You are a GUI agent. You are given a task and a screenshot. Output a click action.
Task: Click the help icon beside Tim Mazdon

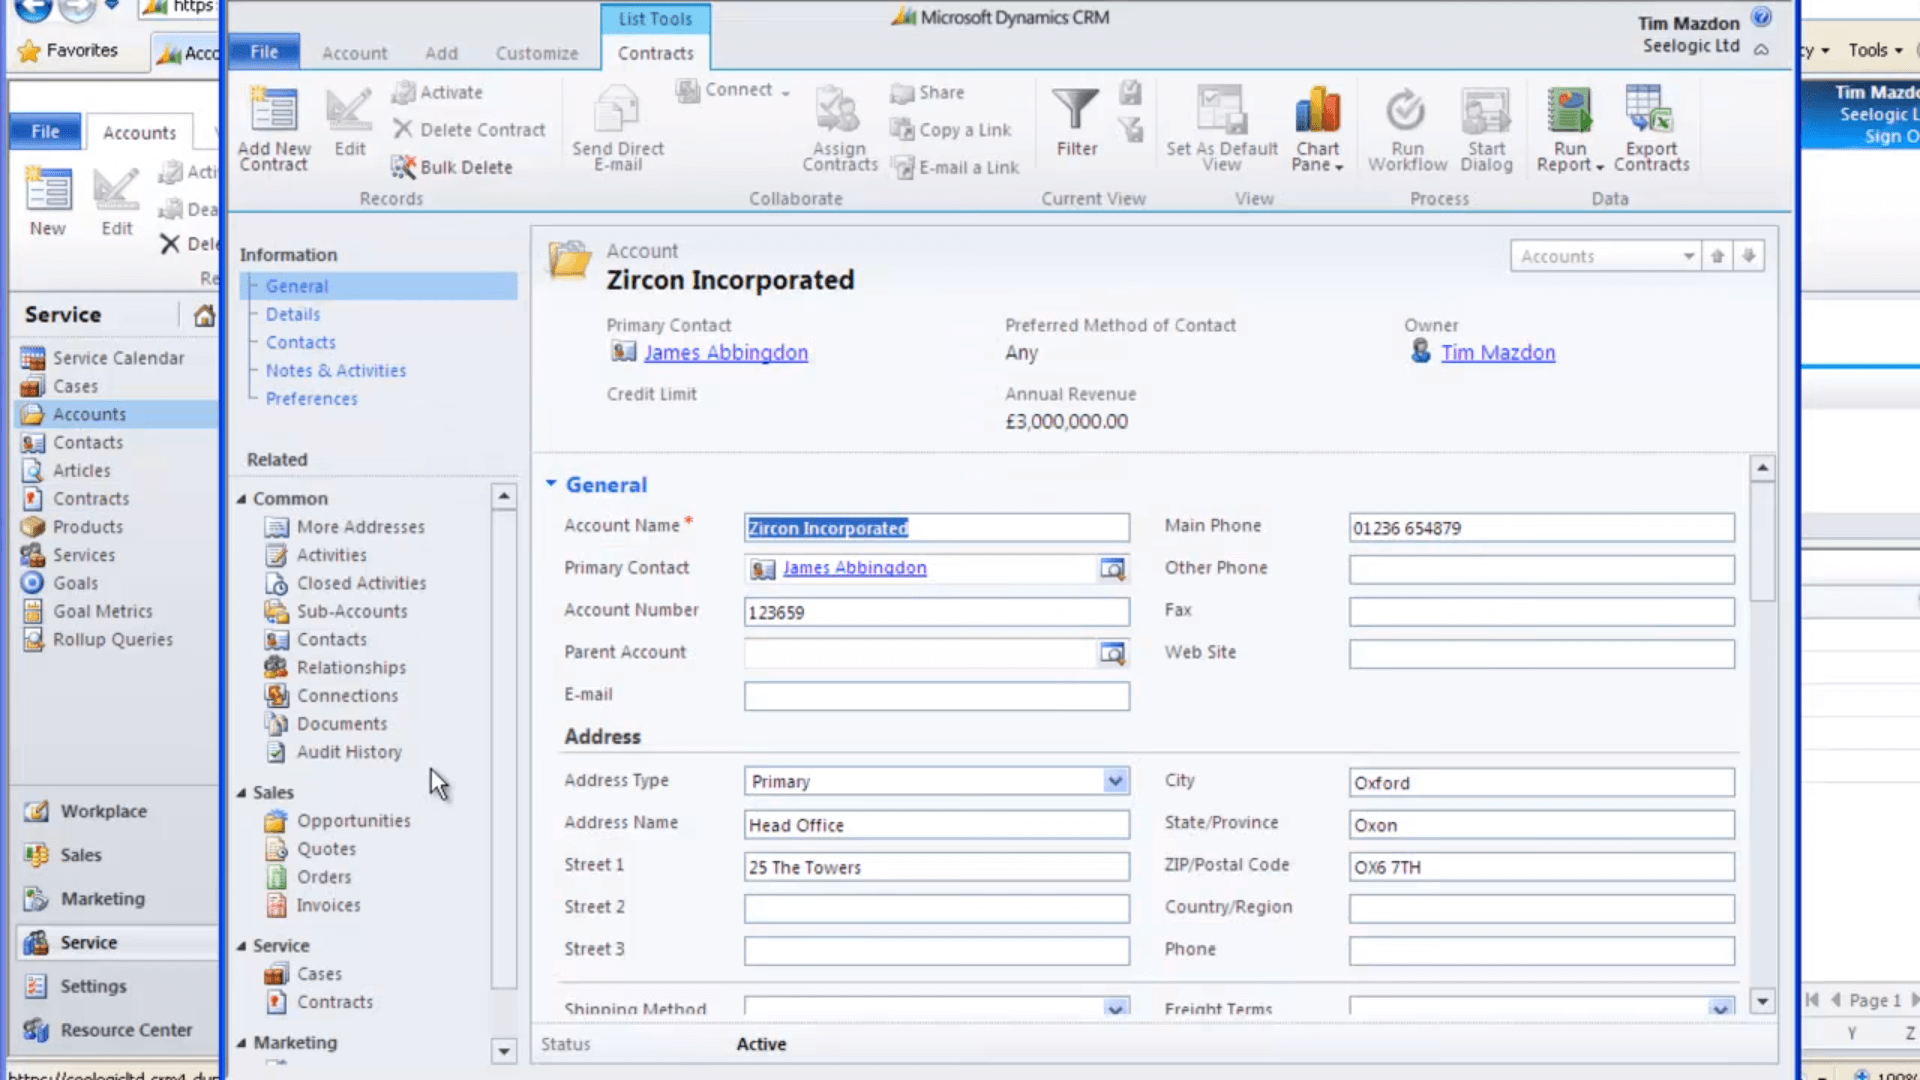click(1762, 17)
